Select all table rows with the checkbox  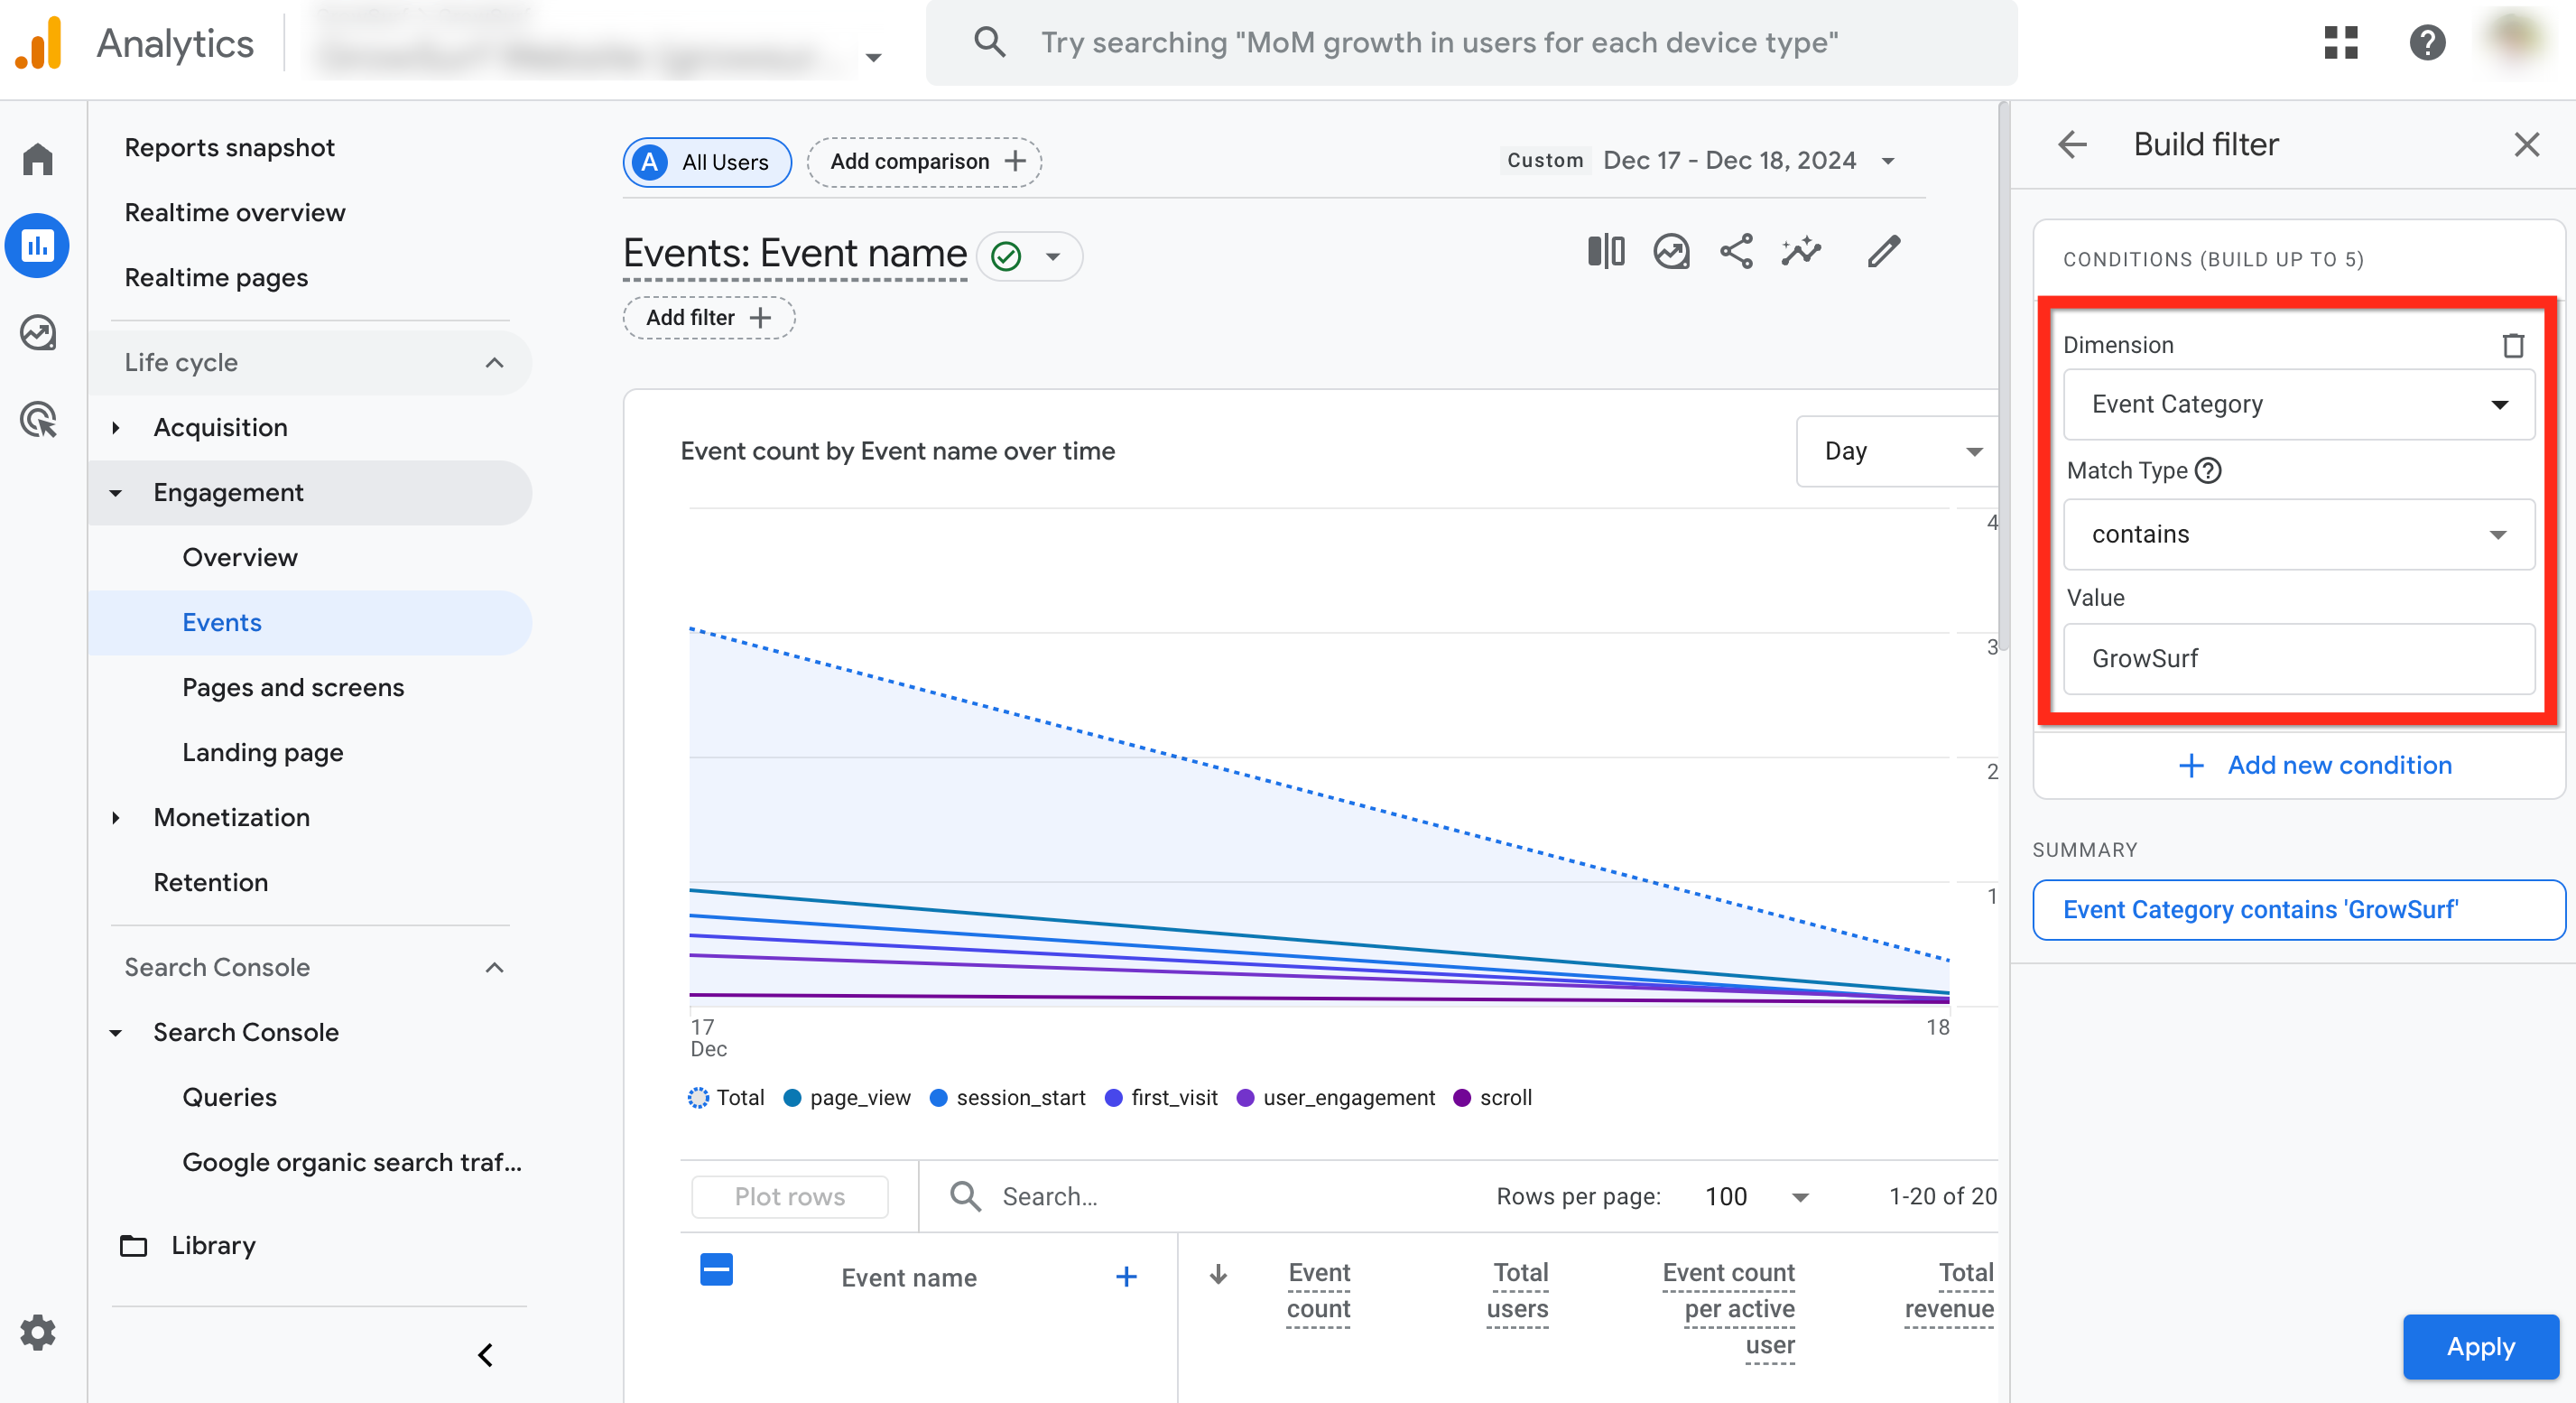tap(716, 1269)
